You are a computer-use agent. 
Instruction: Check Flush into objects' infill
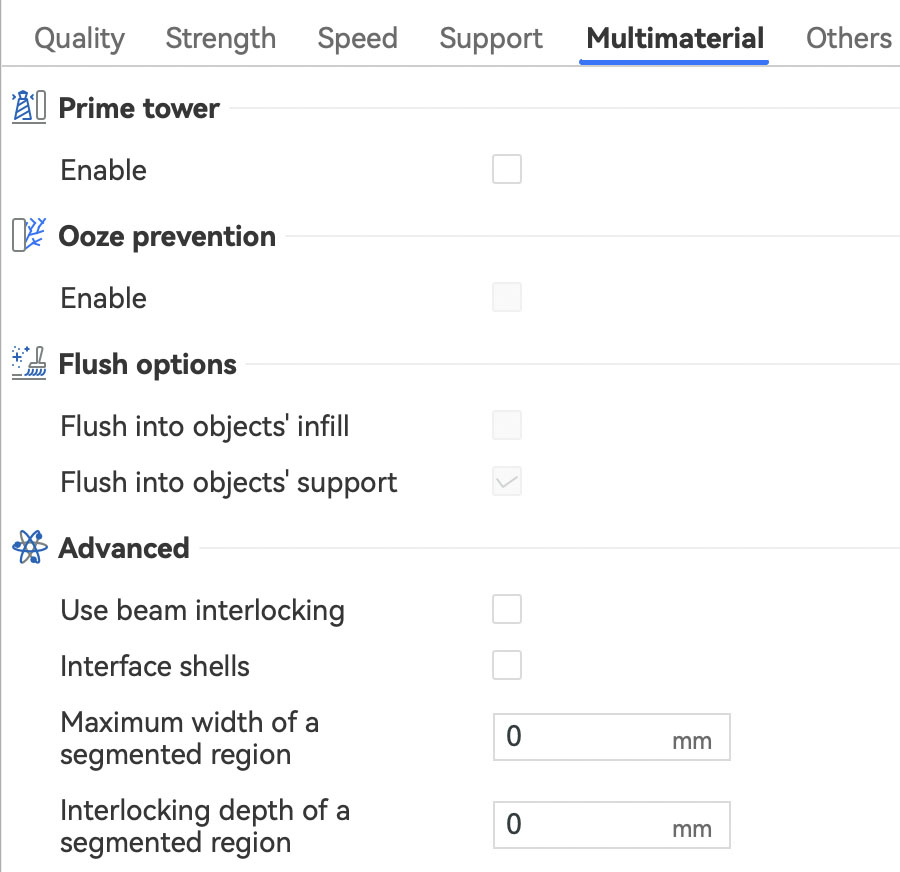point(507,426)
